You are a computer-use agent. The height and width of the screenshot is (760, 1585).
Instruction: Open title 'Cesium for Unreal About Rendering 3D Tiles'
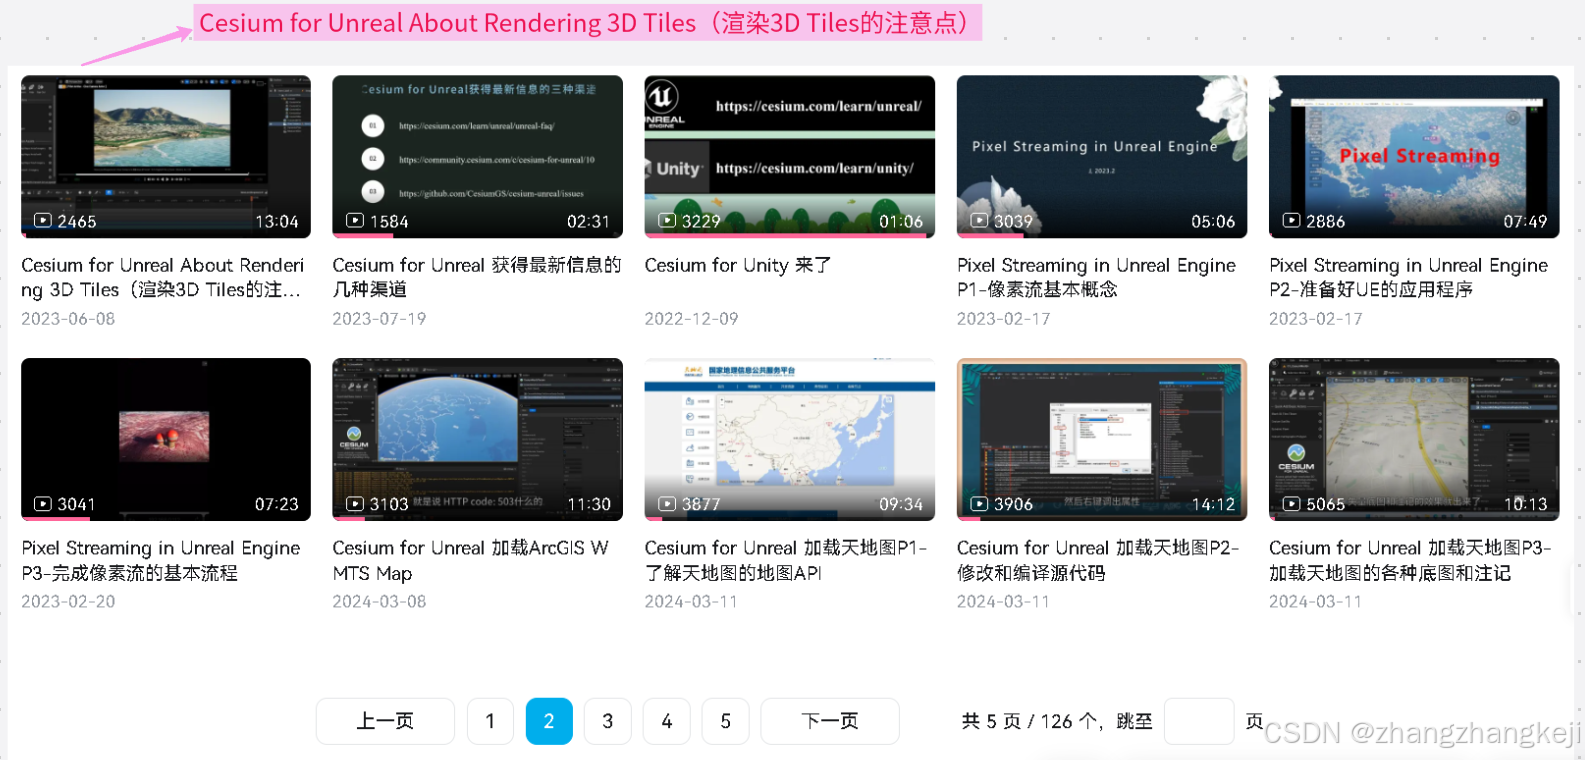click(163, 277)
